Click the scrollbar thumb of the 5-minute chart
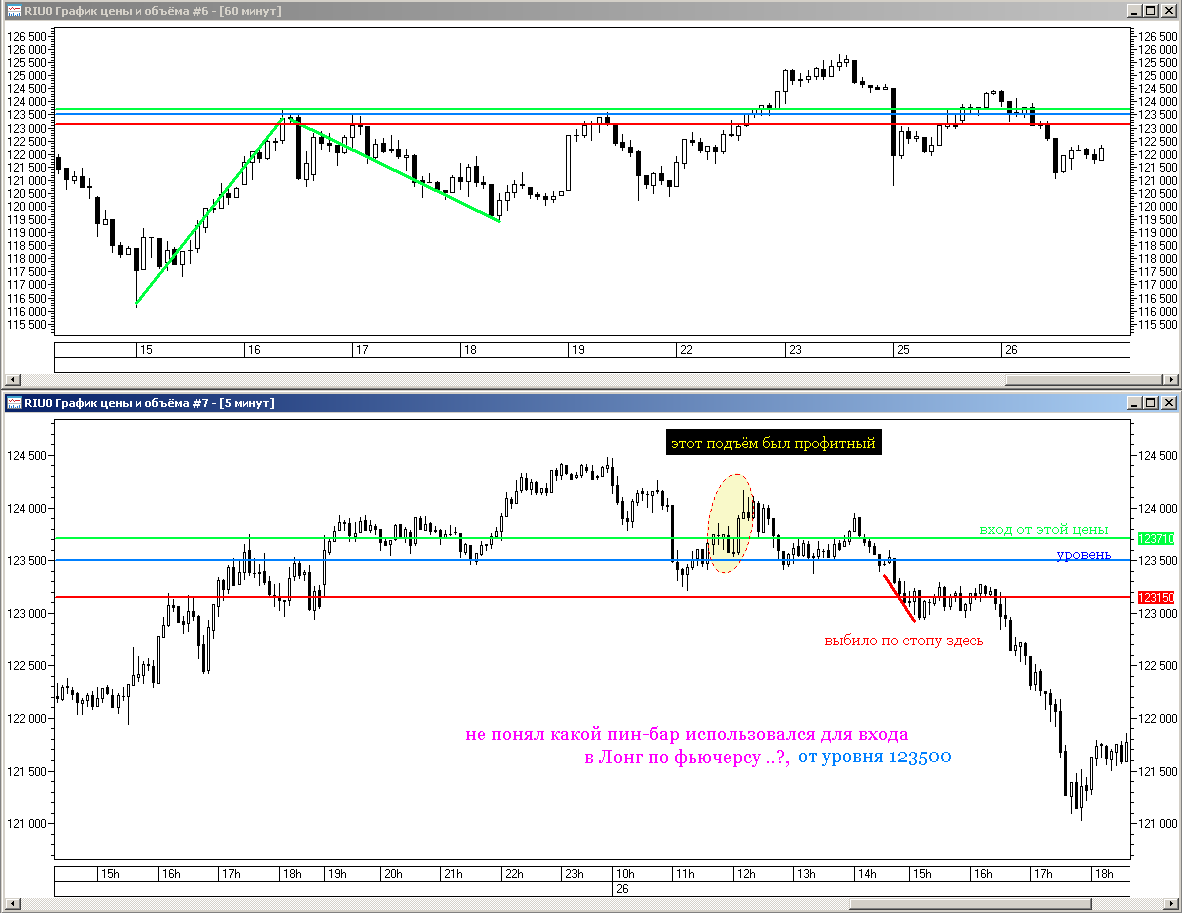This screenshot has width=1182, height=913. point(970,904)
